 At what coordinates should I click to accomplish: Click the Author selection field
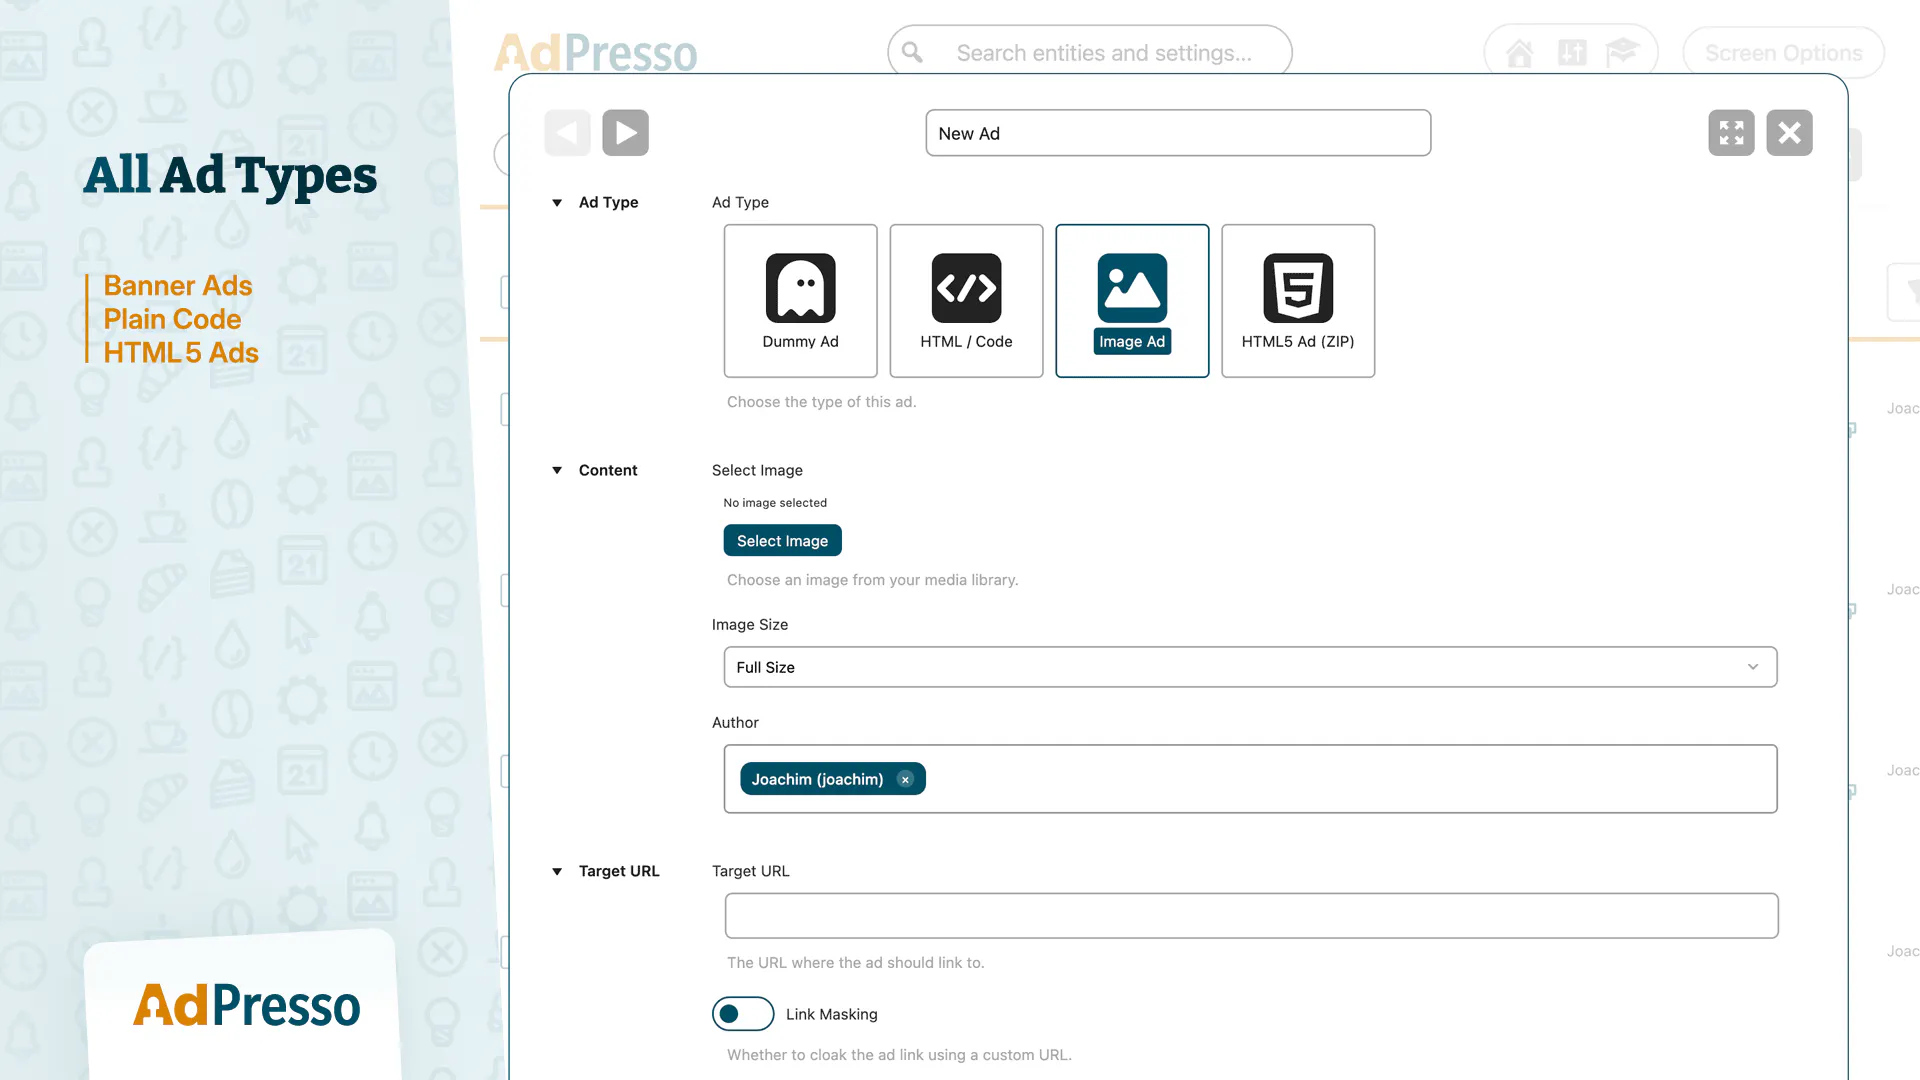coord(1250,779)
